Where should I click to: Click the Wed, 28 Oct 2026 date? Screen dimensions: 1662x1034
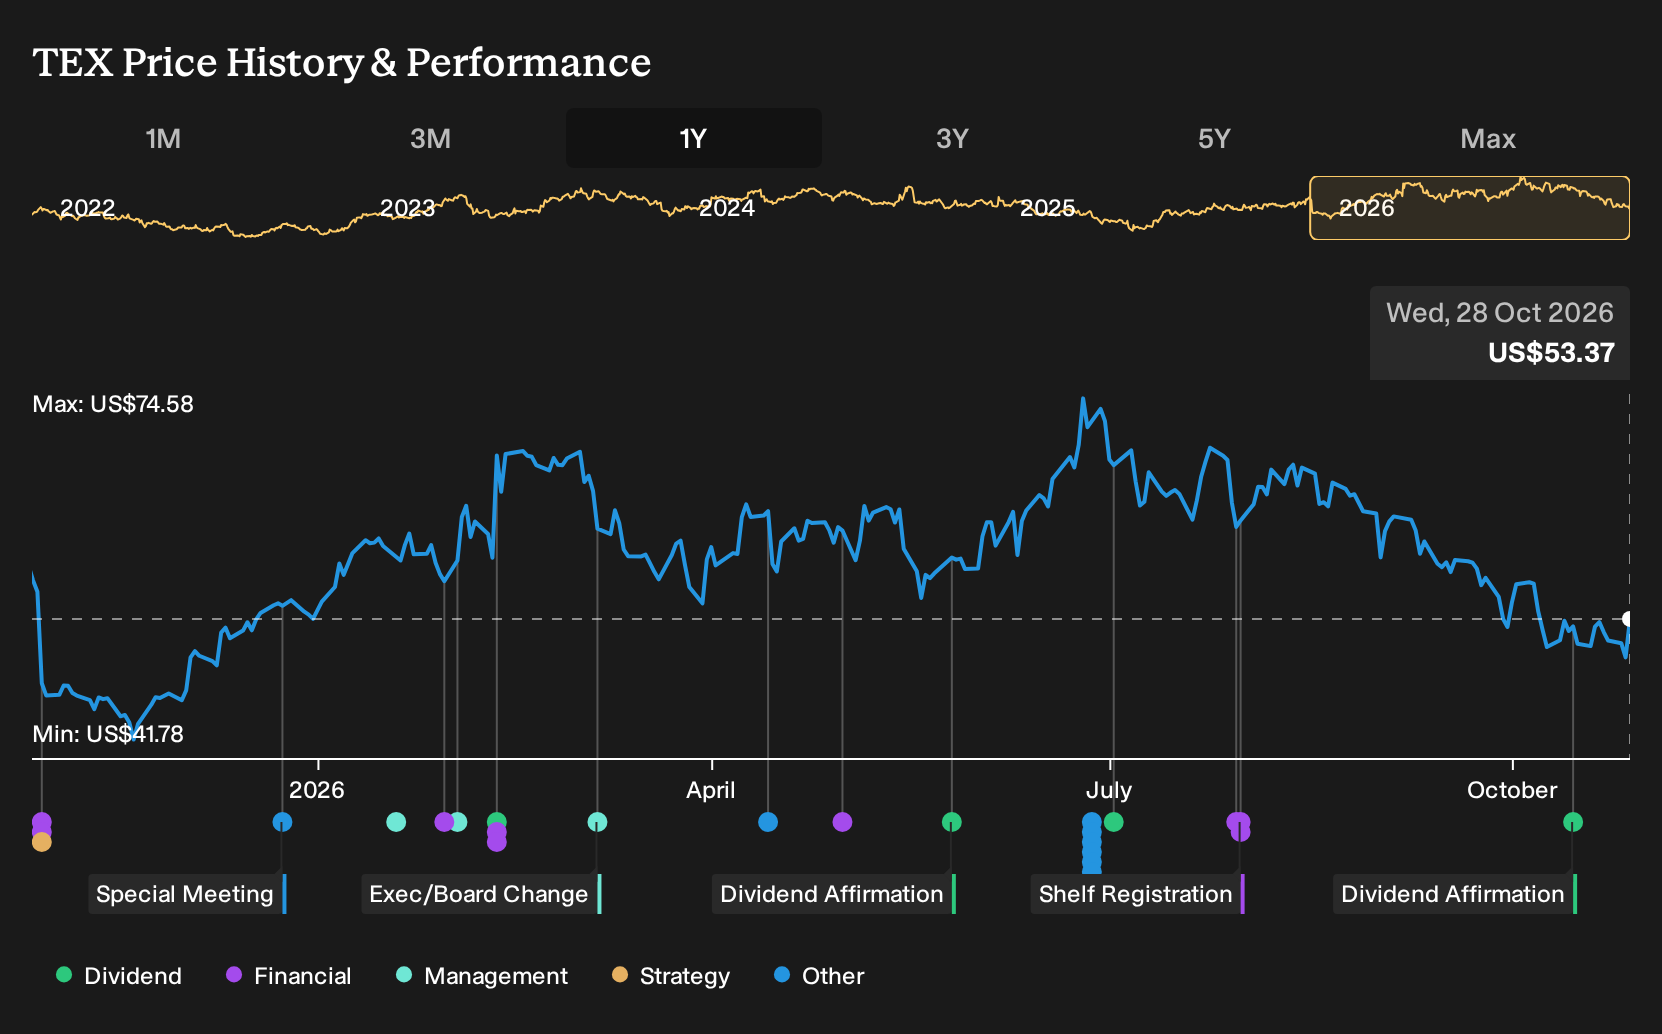1500,313
